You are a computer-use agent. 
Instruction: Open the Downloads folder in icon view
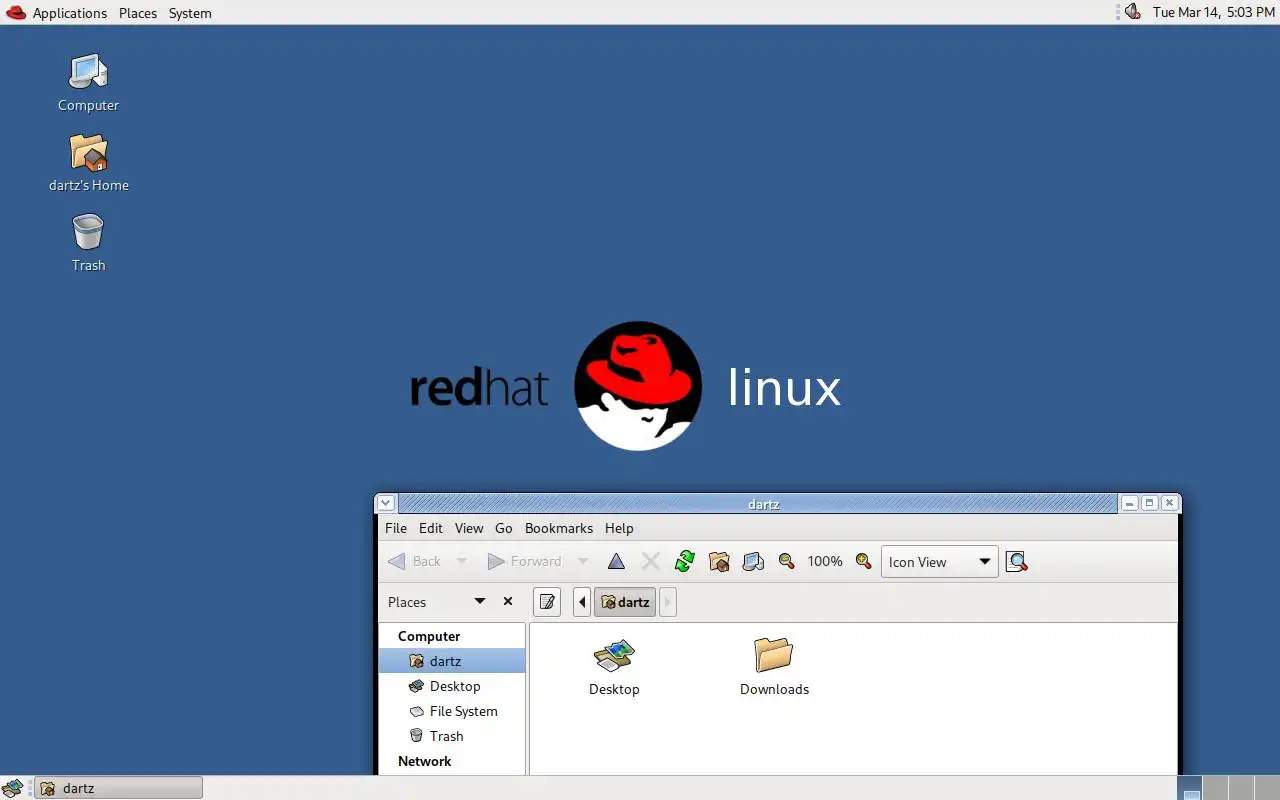[x=774, y=667]
